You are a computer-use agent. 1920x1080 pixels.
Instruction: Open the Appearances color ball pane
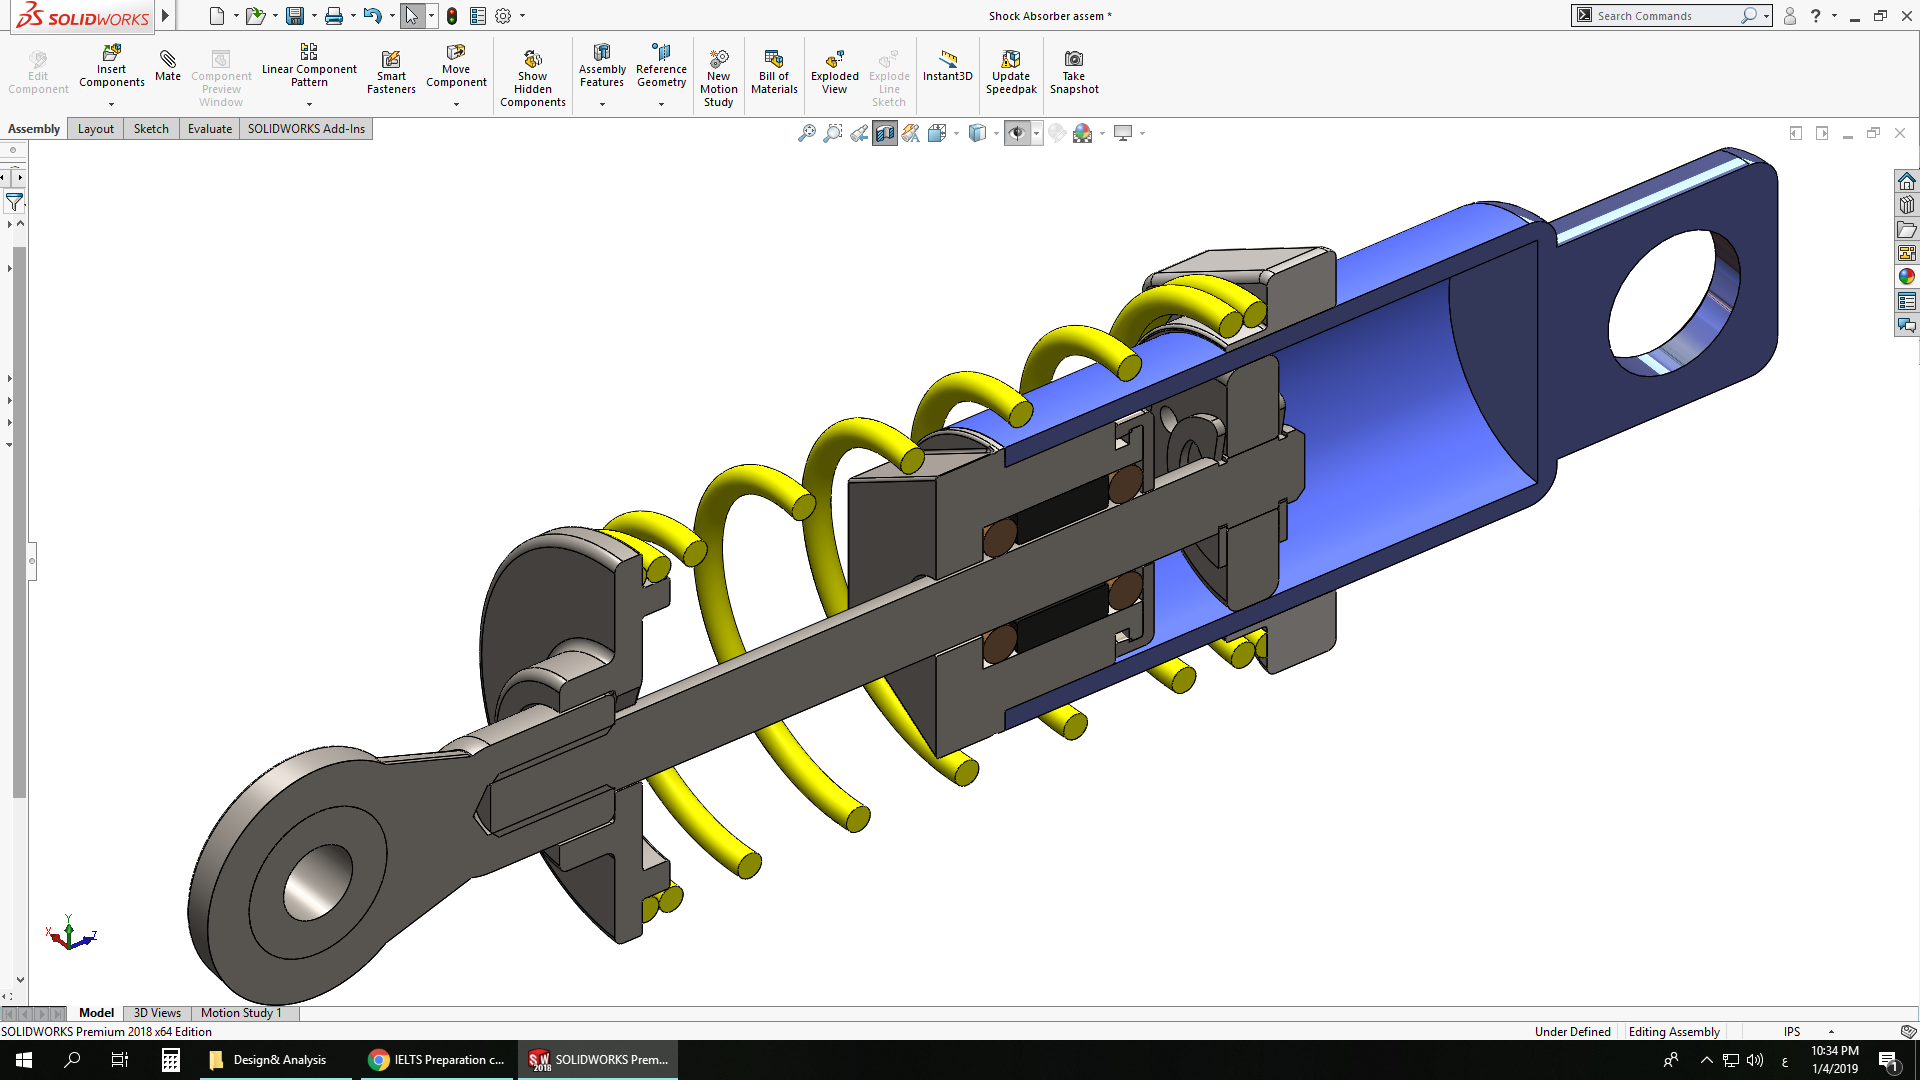[1906, 277]
